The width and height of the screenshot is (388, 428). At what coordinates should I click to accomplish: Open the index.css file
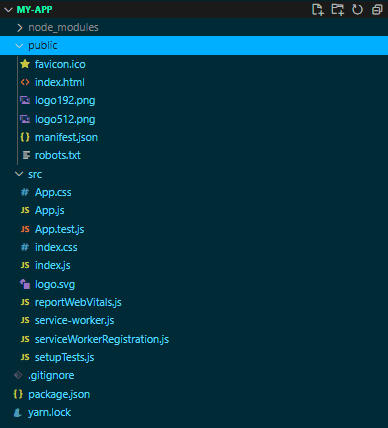pyautogui.click(x=56, y=247)
